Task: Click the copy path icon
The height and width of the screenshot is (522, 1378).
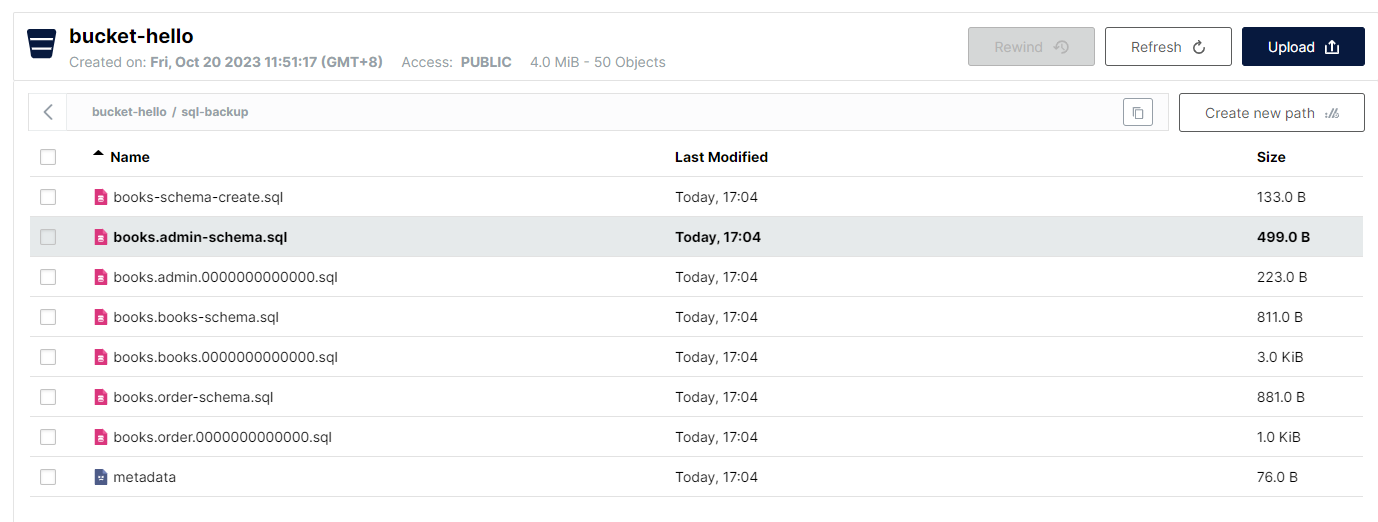Action: [1137, 113]
